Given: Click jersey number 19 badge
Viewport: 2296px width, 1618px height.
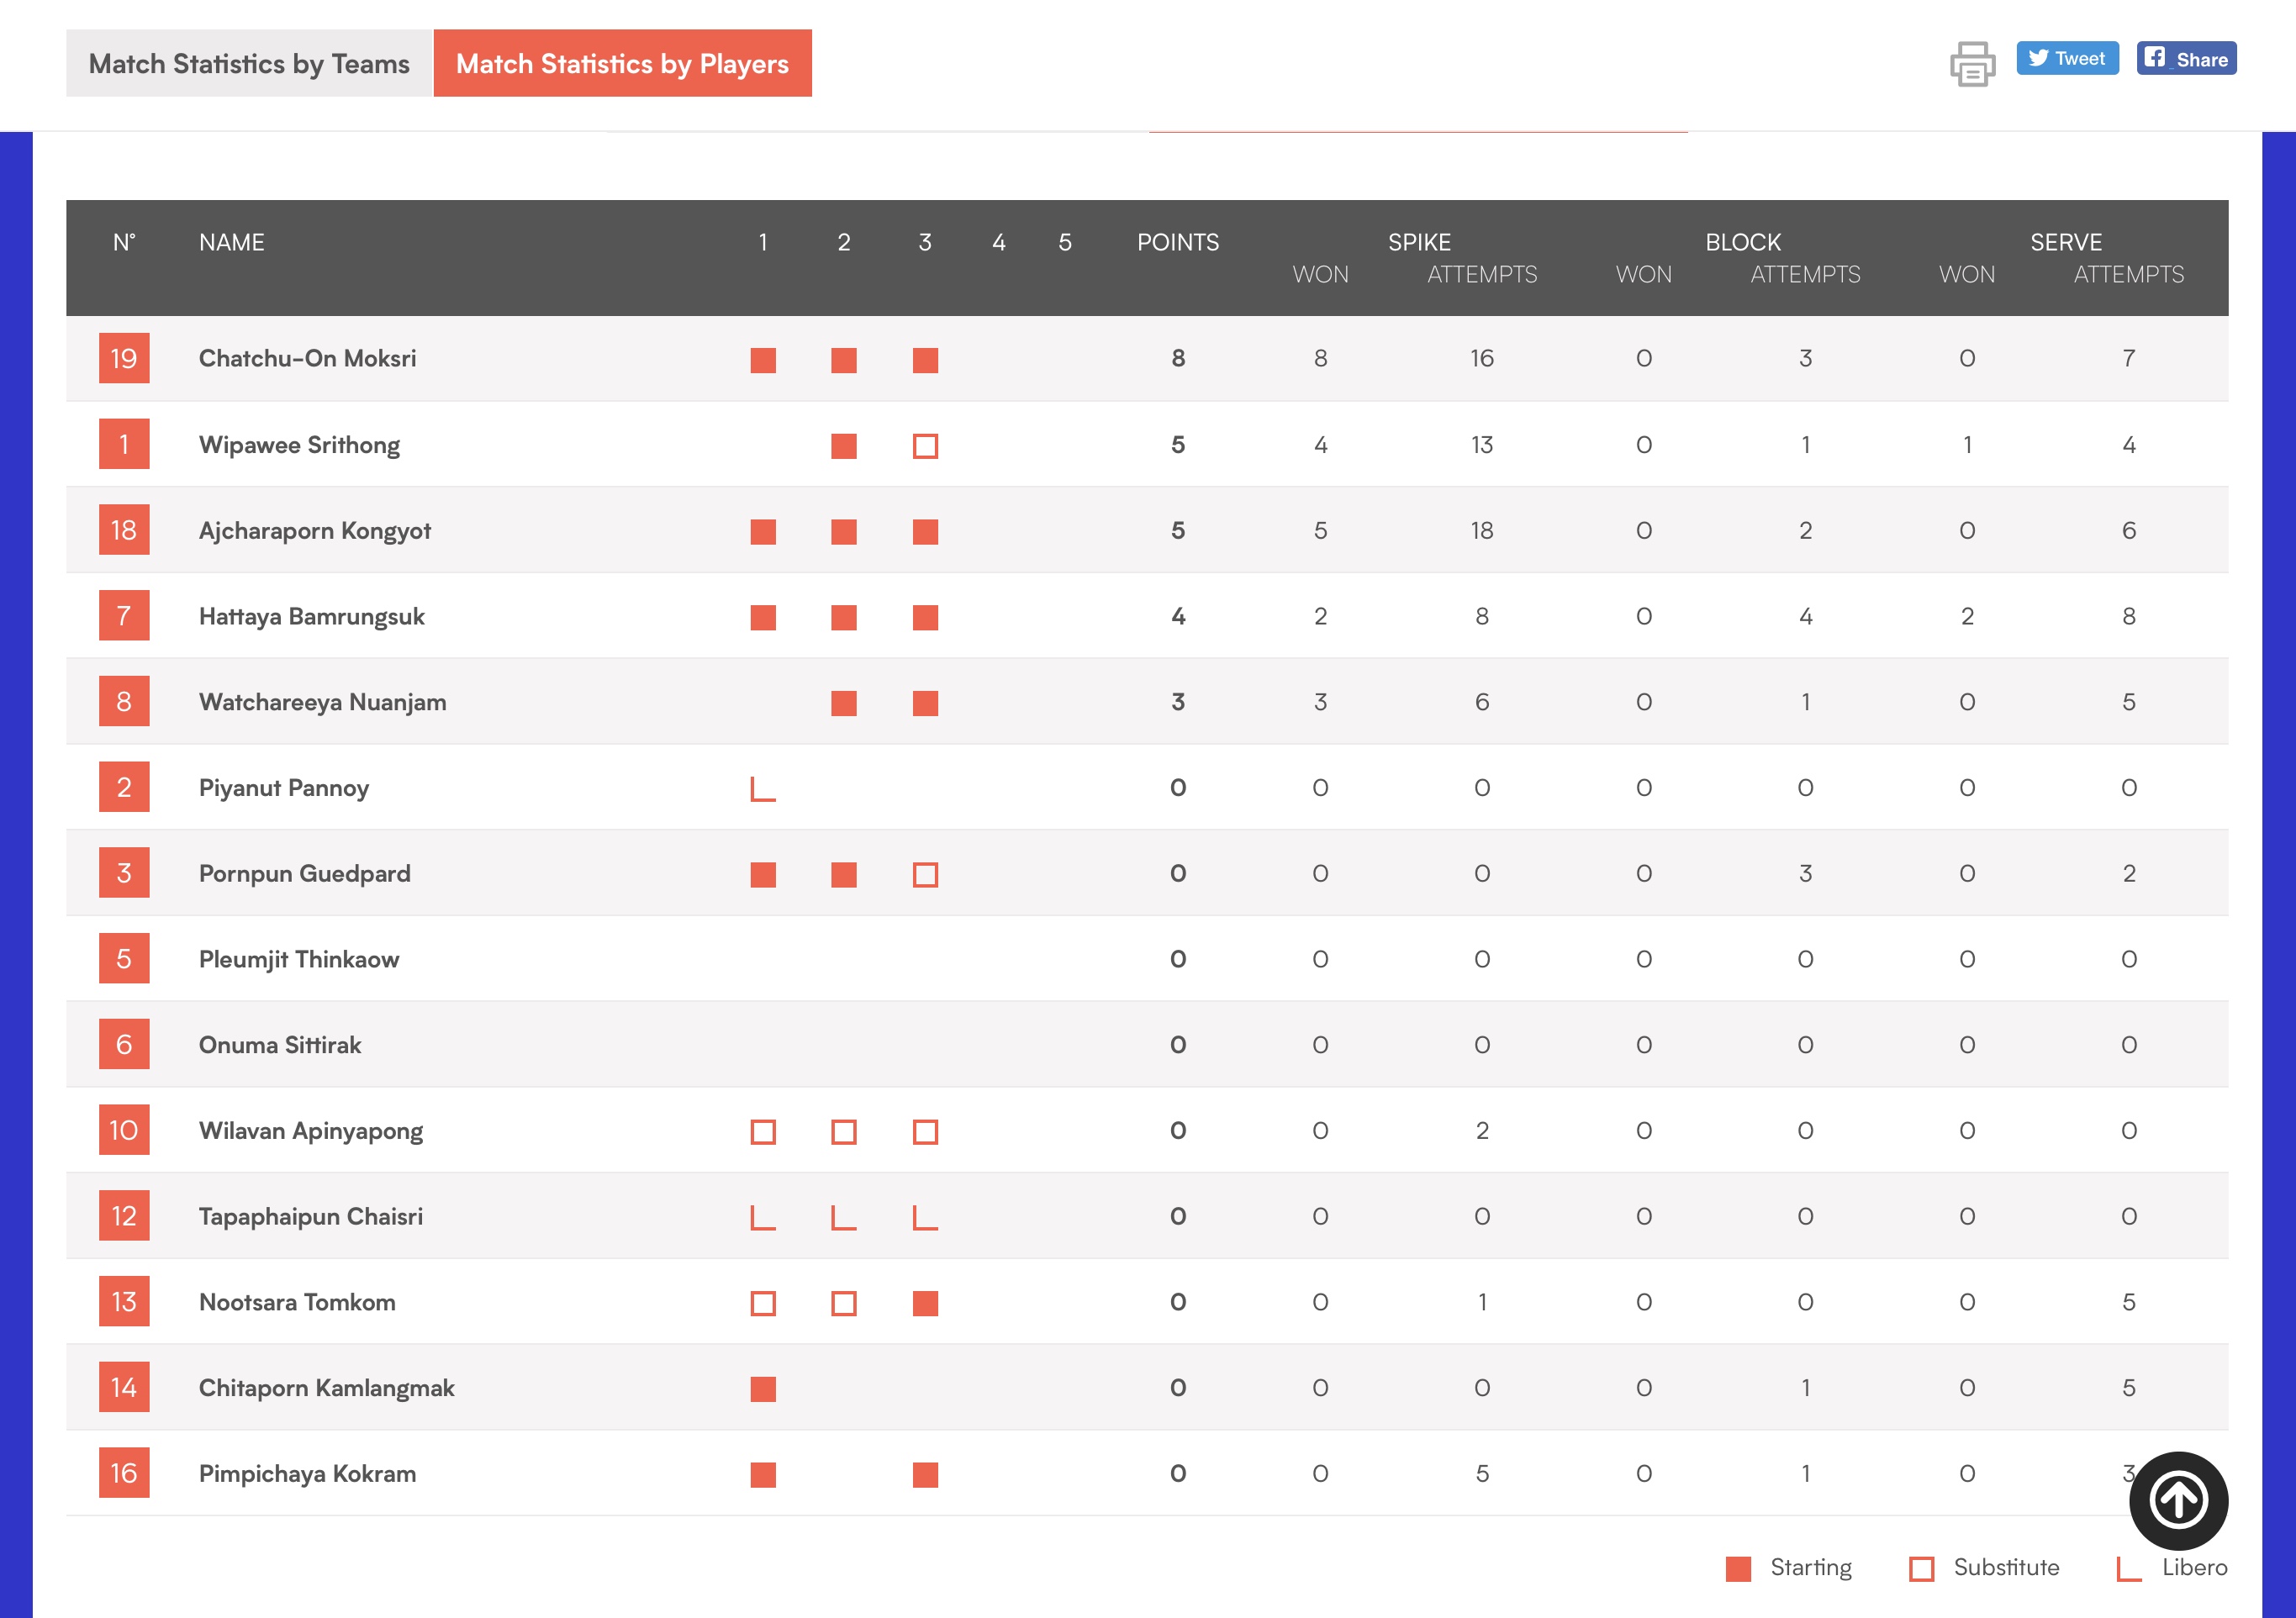Looking at the screenshot, I should click(124, 359).
